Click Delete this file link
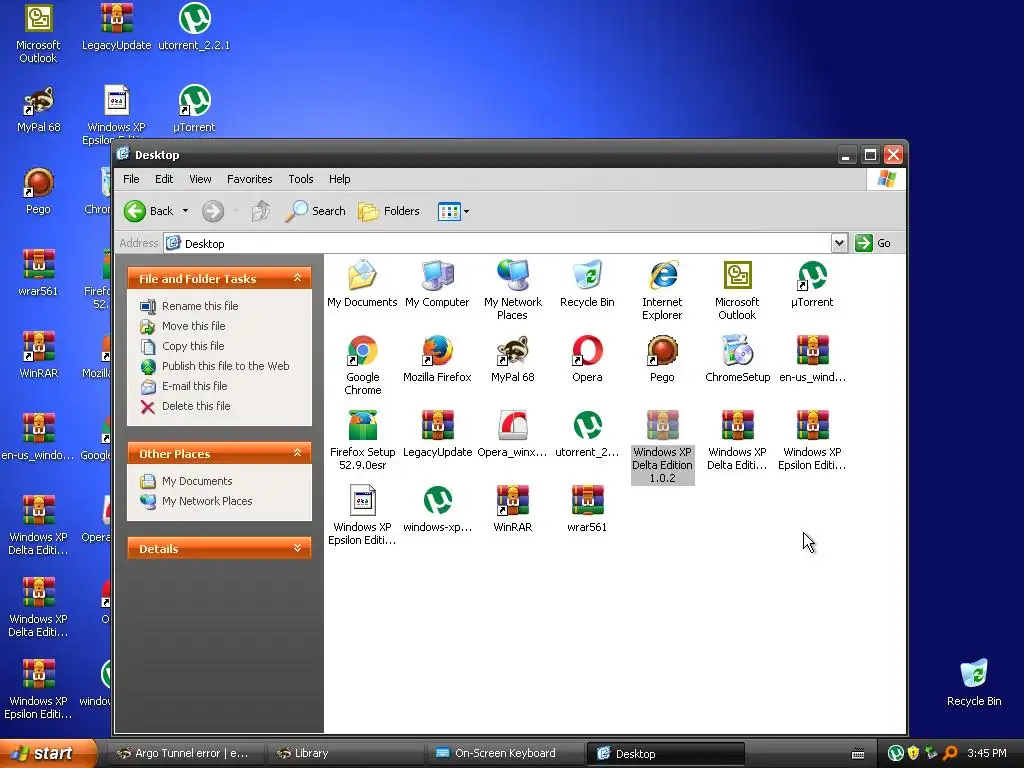Viewport: 1024px width, 768px height. pyautogui.click(x=196, y=406)
